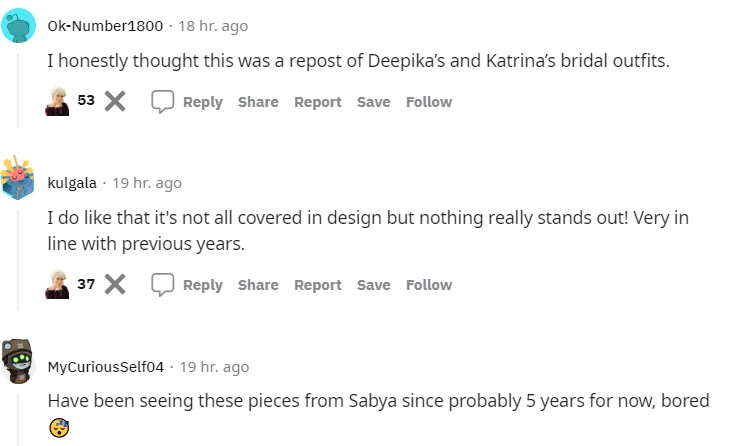
Task: Collapse MyCuriousSelf04's thread via vertical line
Action: tap(19, 420)
